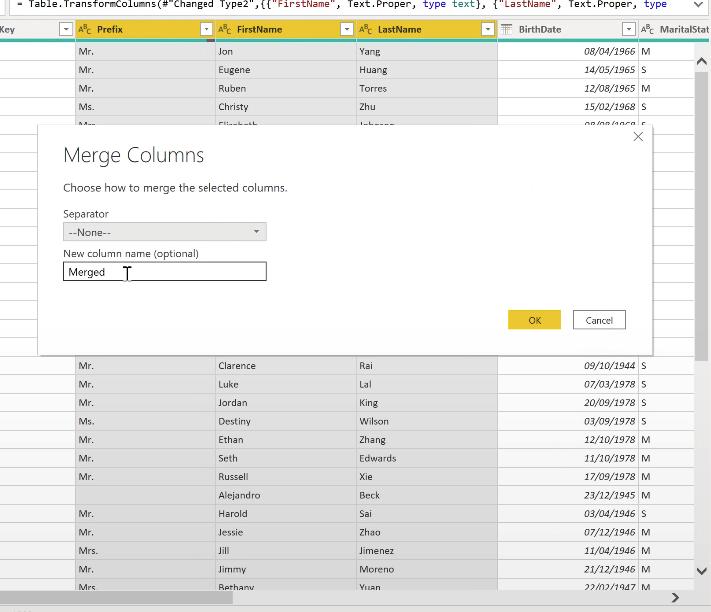Open the FirstName column filter dropdown

tap(346, 29)
